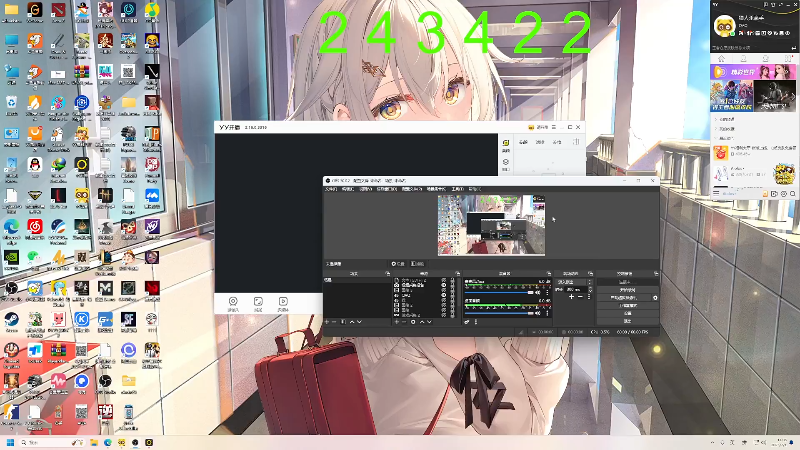Open the 帮助 menu in OBS

click(x=474, y=189)
